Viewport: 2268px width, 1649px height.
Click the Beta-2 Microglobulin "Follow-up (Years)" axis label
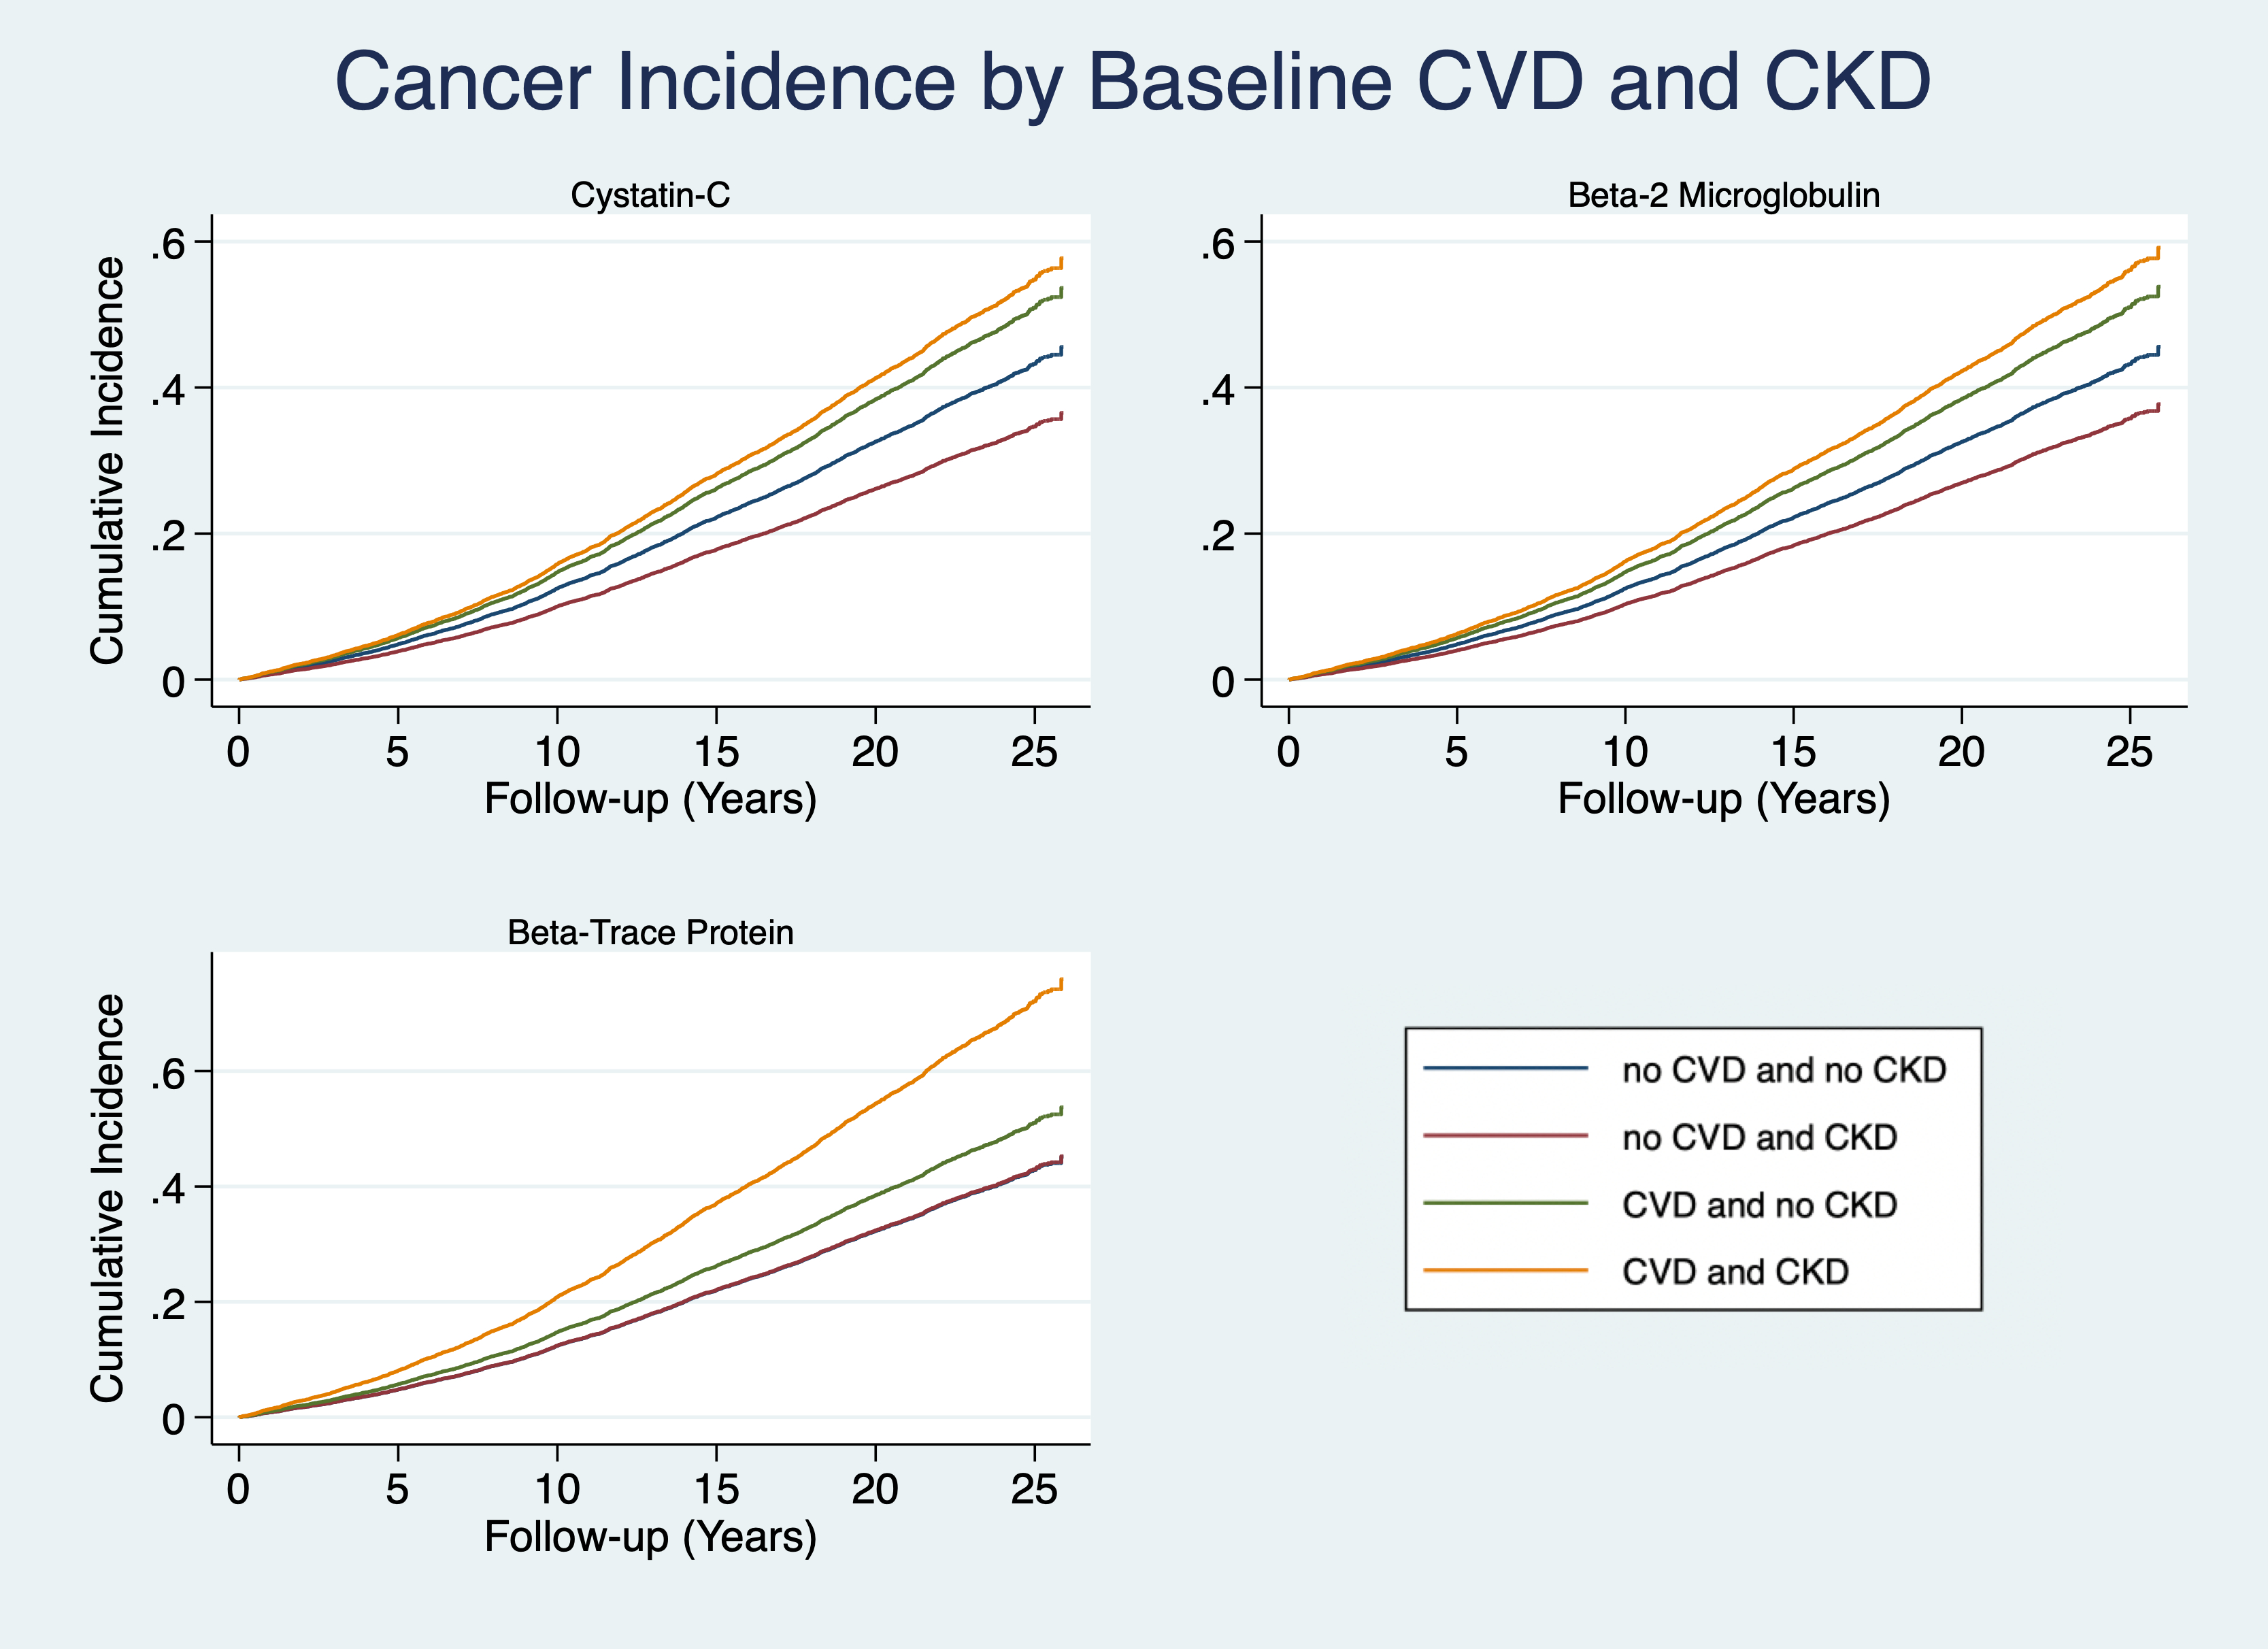tap(1723, 799)
